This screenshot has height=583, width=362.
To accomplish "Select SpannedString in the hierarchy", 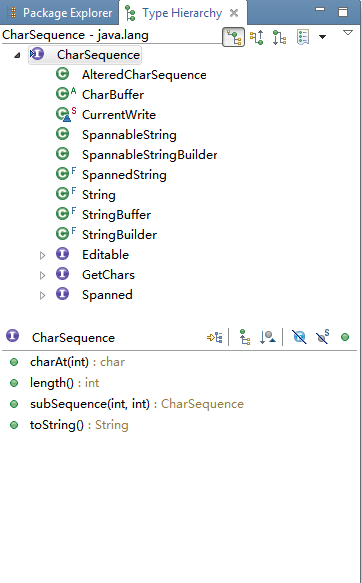I will tap(124, 175).
